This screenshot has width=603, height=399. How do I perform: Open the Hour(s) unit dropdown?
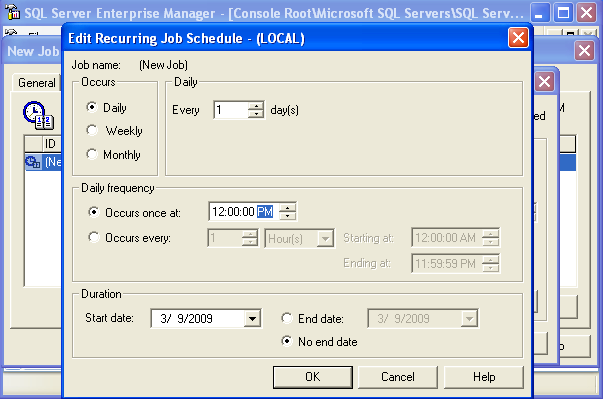325,239
